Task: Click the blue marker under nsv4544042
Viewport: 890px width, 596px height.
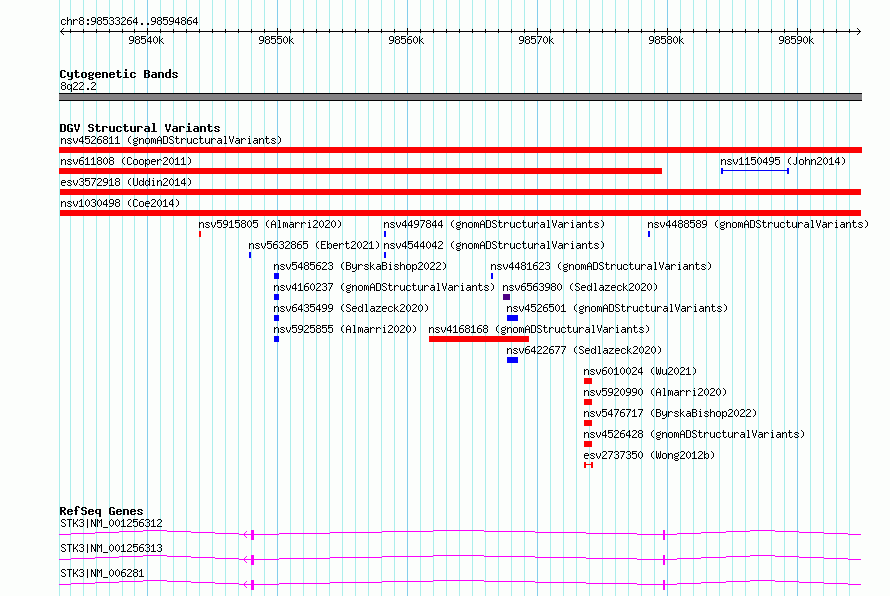Action: 385,255
